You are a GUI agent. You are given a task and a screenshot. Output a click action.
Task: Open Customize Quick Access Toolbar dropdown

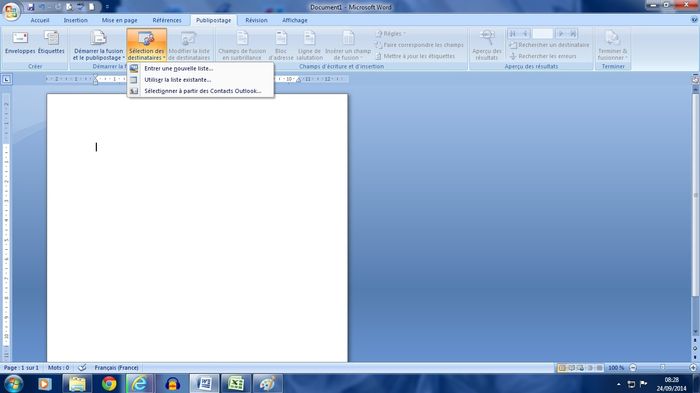(107, 7)
